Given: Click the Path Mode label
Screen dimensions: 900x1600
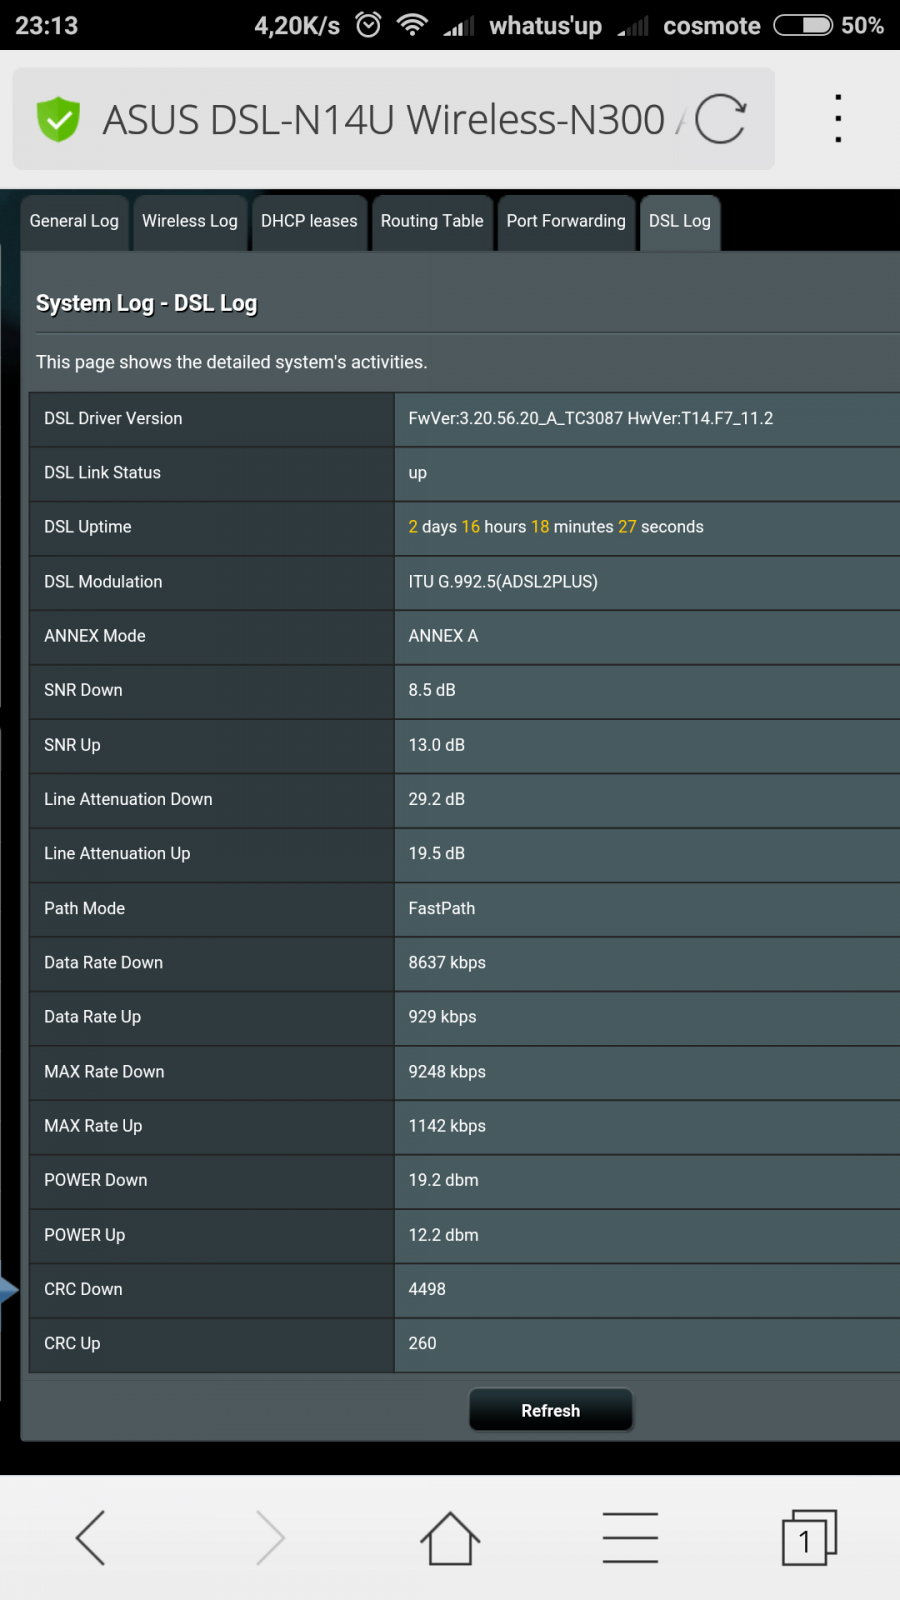Looking at the screenshot, I should pyautogui.click(x=85, y=908).
